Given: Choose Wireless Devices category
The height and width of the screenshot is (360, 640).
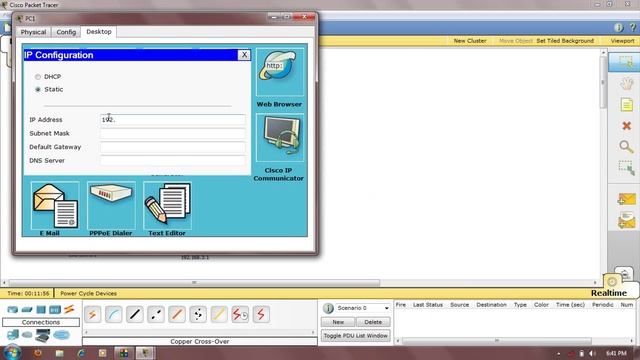Looking at the screenshot, I should (55, 310).
